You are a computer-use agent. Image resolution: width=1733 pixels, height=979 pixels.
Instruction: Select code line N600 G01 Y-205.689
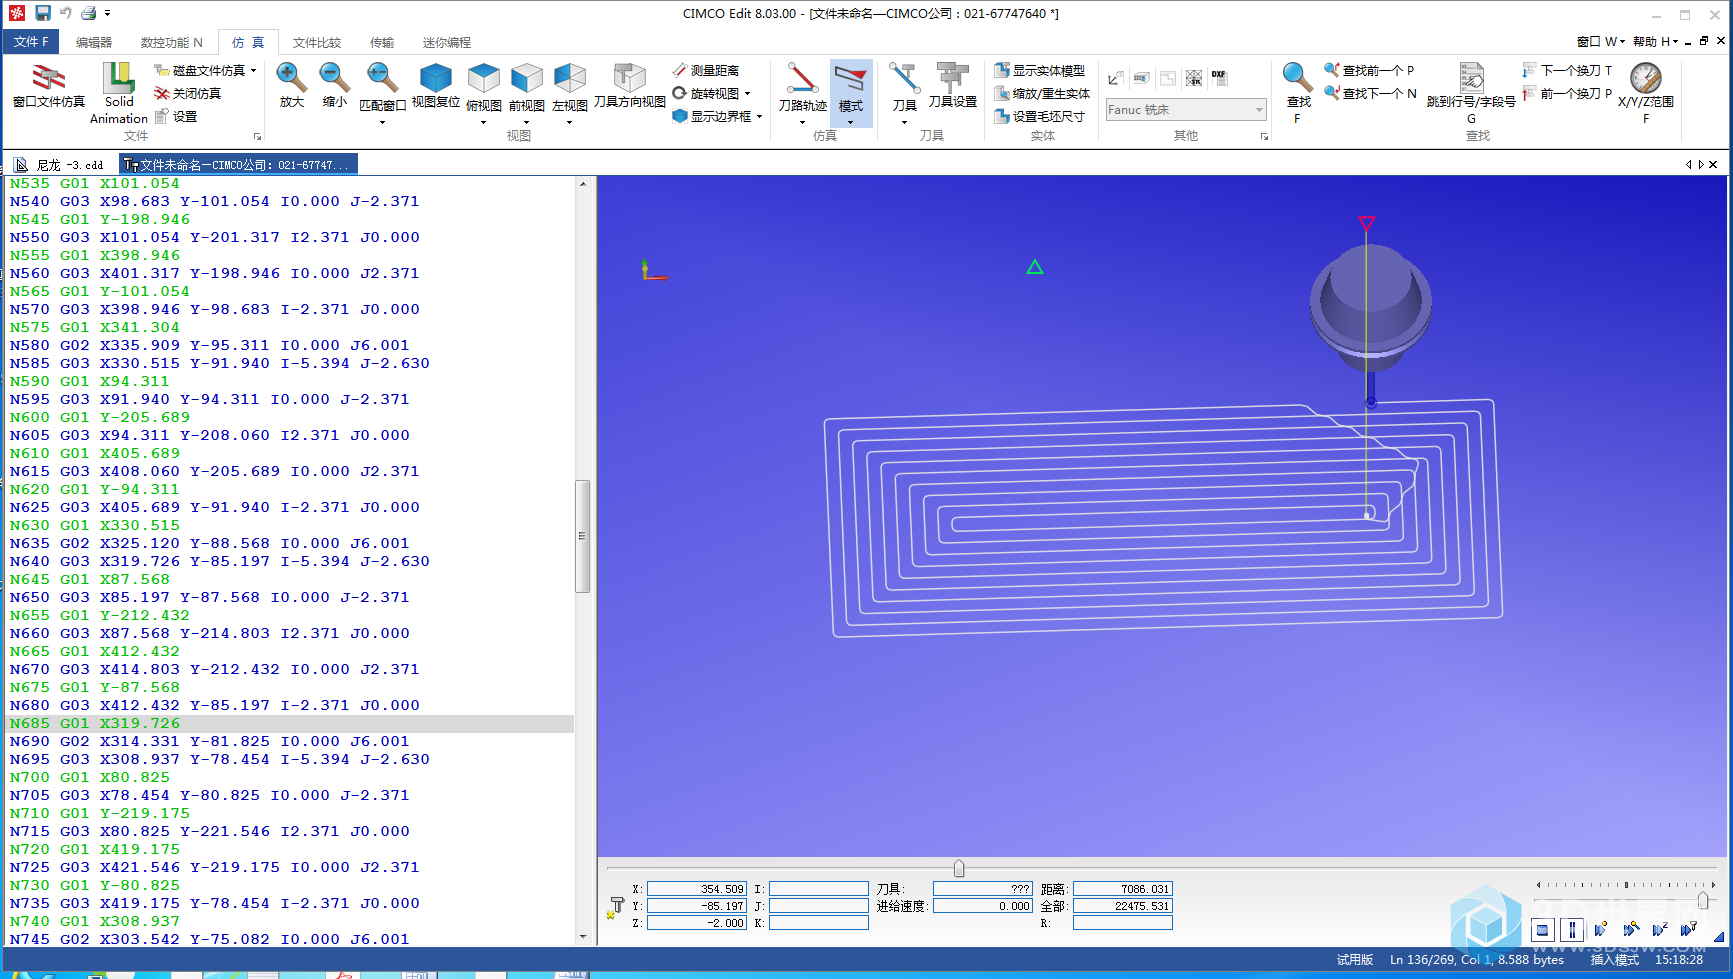click(100, 417)
